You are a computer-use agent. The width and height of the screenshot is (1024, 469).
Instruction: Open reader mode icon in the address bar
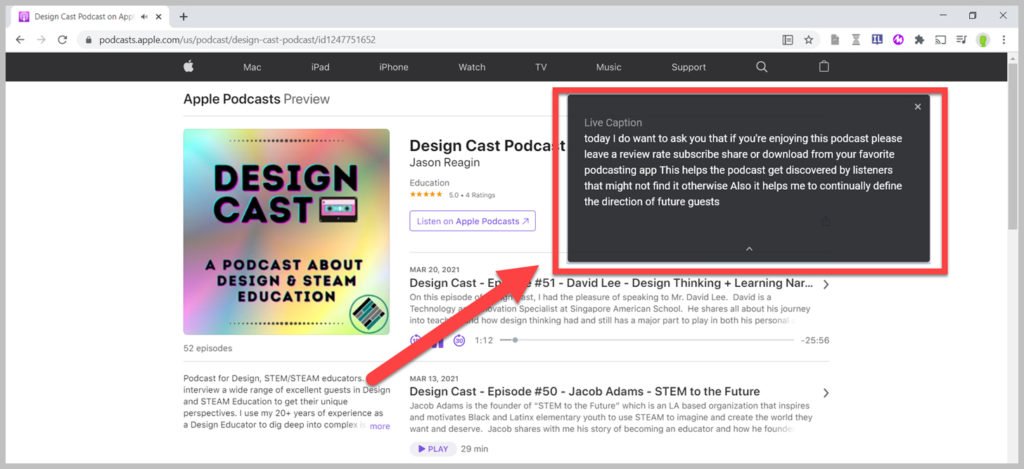pos(788,40)
